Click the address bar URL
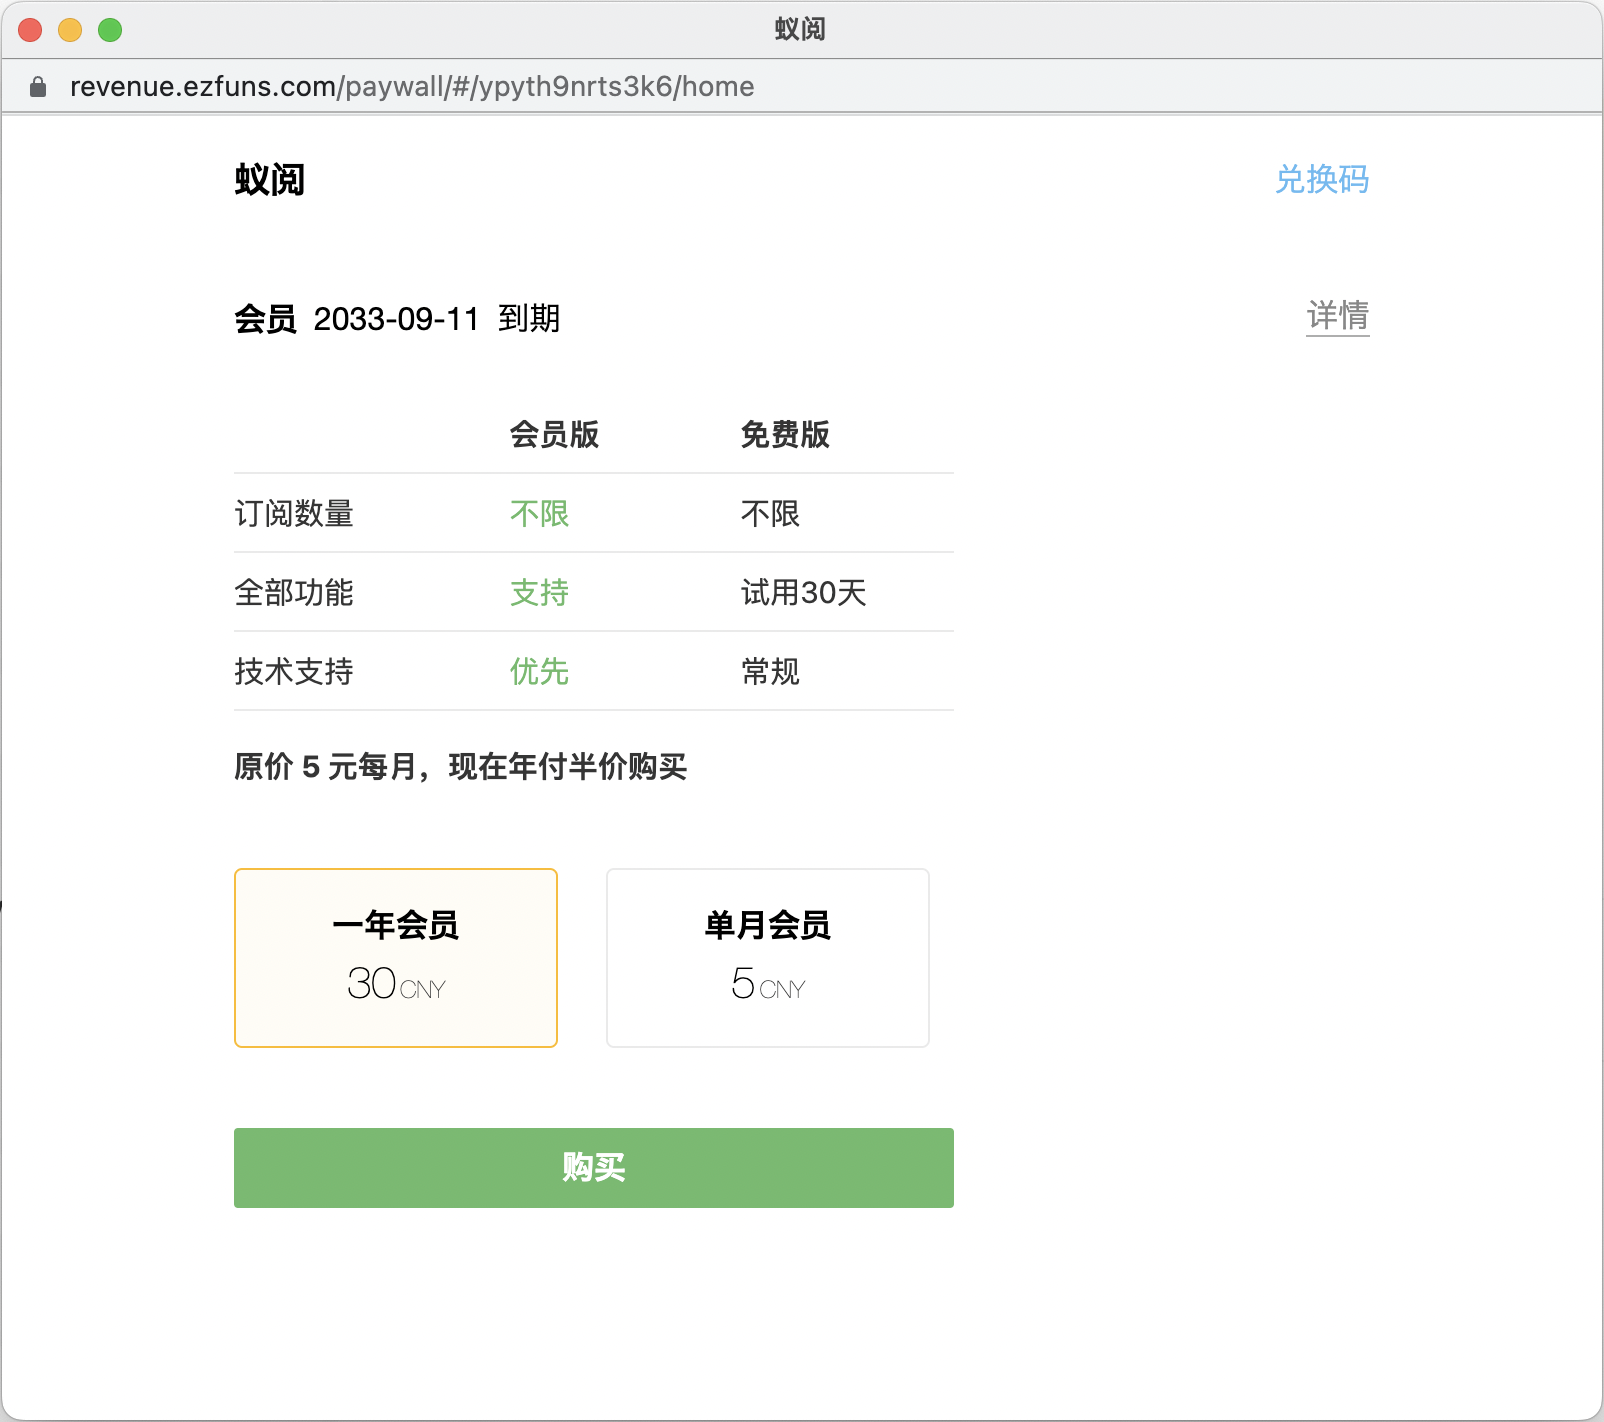Viewport: 1604px width, 1422px height. (412, 87)
